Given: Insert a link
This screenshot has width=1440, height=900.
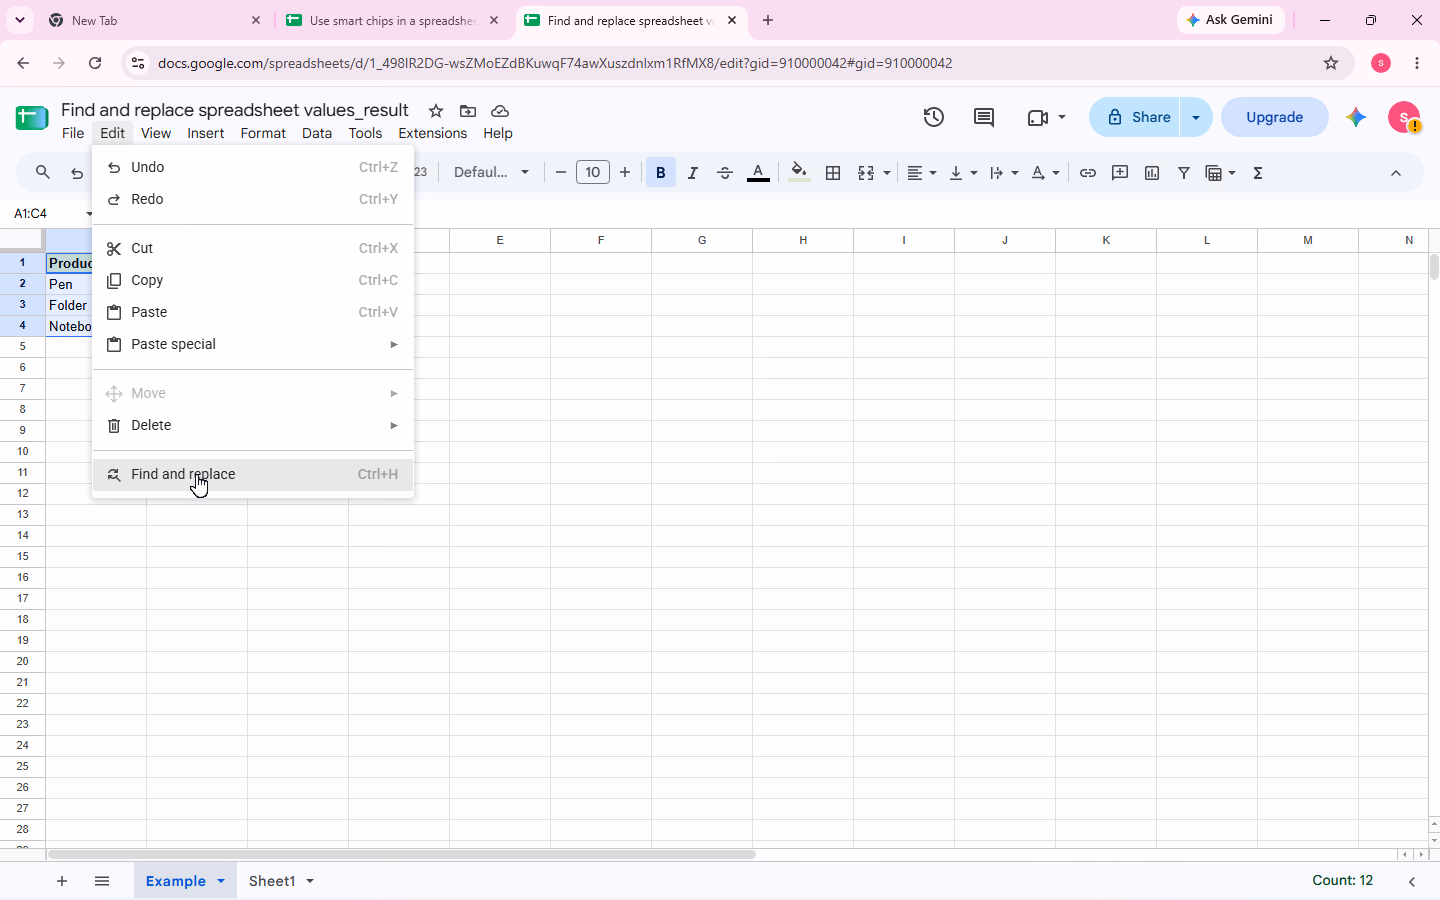Looking at the screenshot, I should pyautogui.click(x=1088, y=173).
